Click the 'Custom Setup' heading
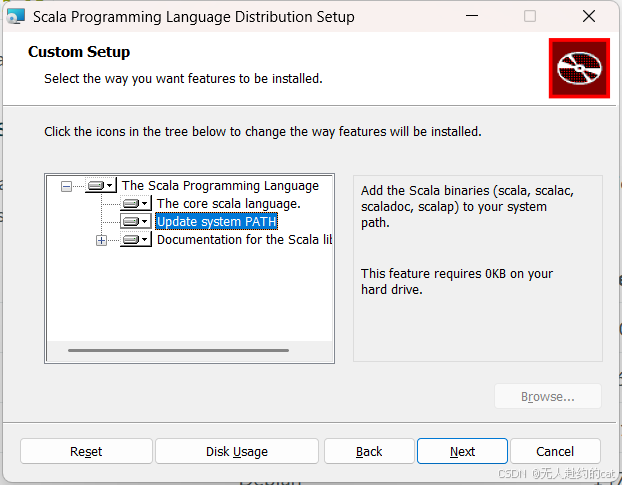Screen dimensions: 622x485 pos(79,52)
